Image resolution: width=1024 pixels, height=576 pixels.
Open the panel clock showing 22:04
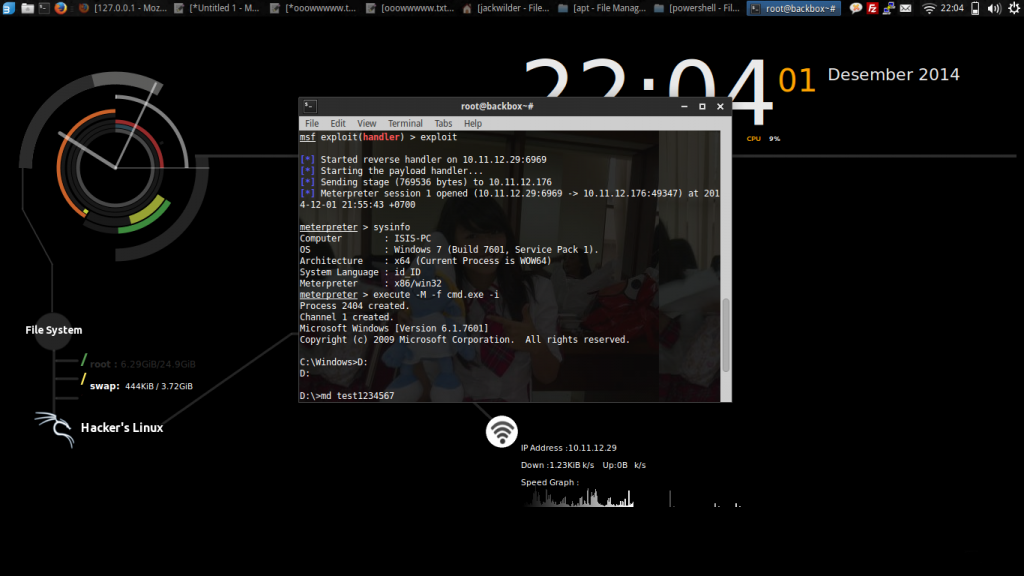pyautogui.click(x=952, y=8)
